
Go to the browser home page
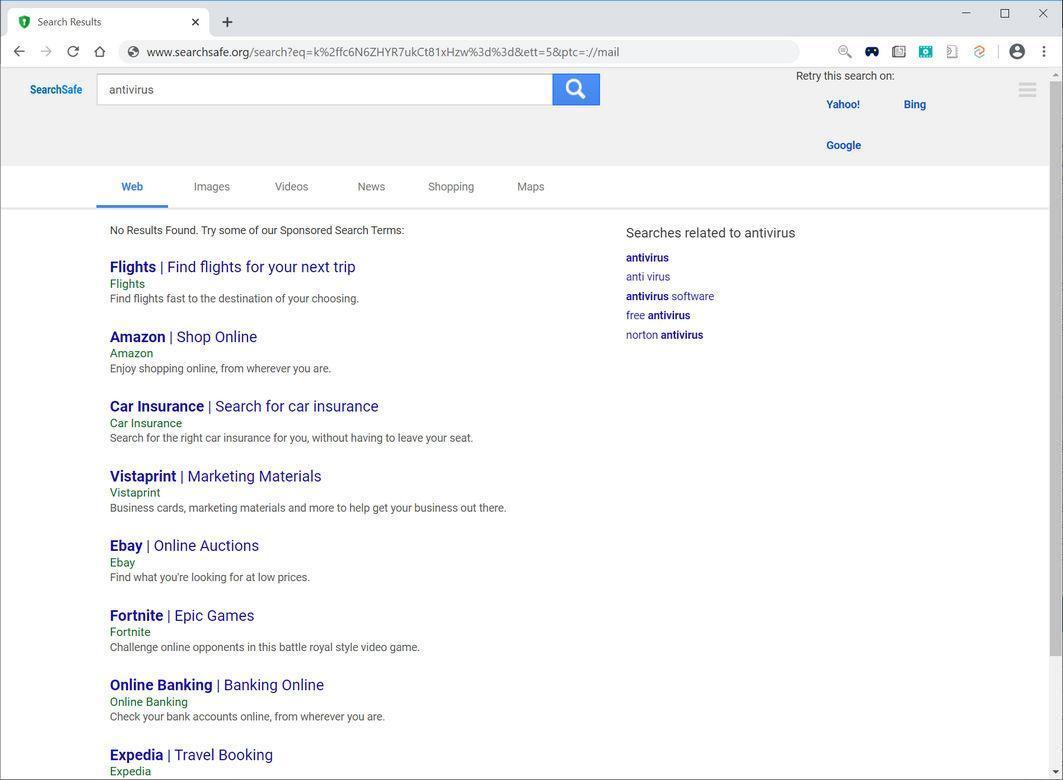tap(100, 52)
